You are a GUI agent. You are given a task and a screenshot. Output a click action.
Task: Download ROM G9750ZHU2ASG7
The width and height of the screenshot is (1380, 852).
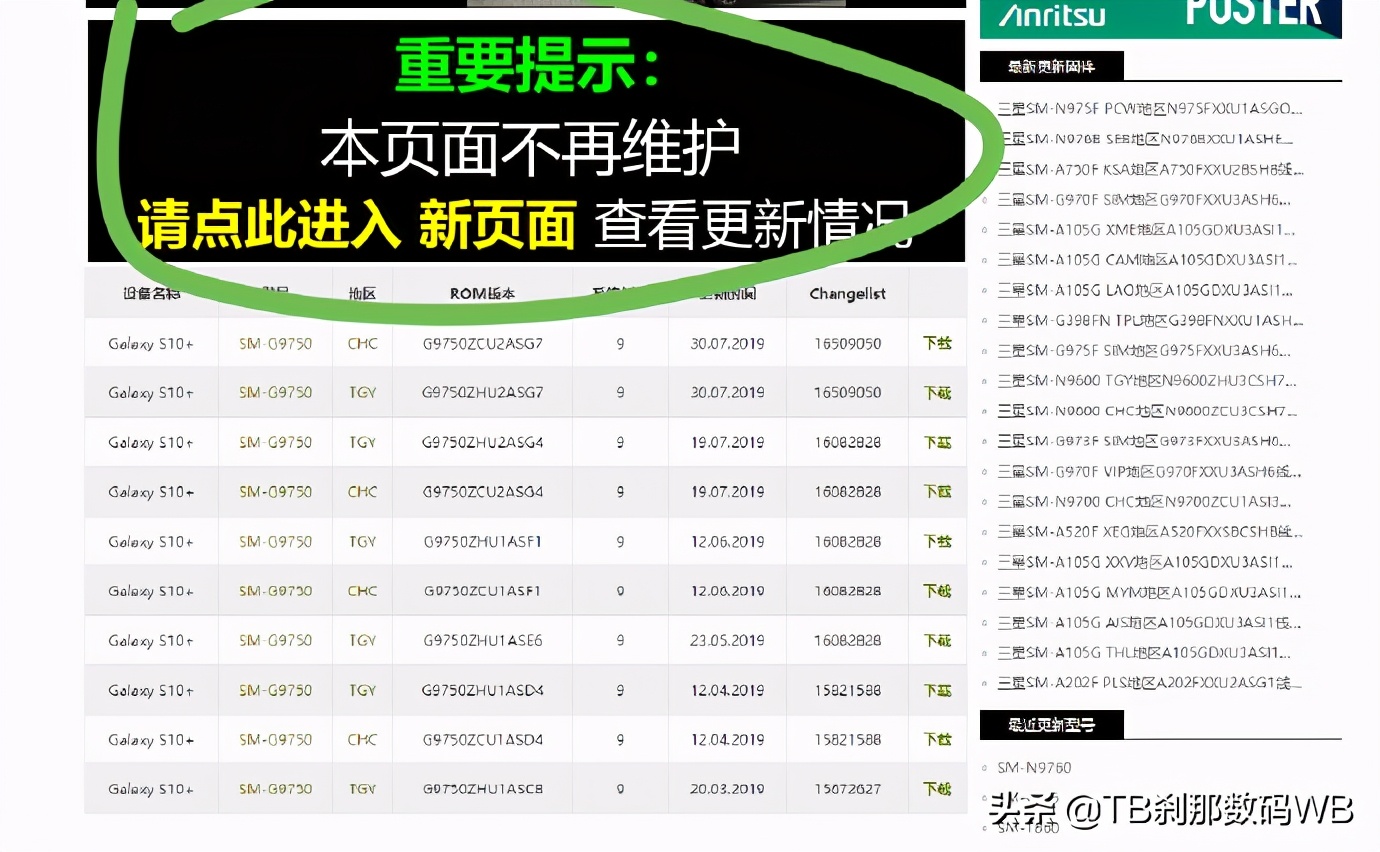[x=937, y=393]
